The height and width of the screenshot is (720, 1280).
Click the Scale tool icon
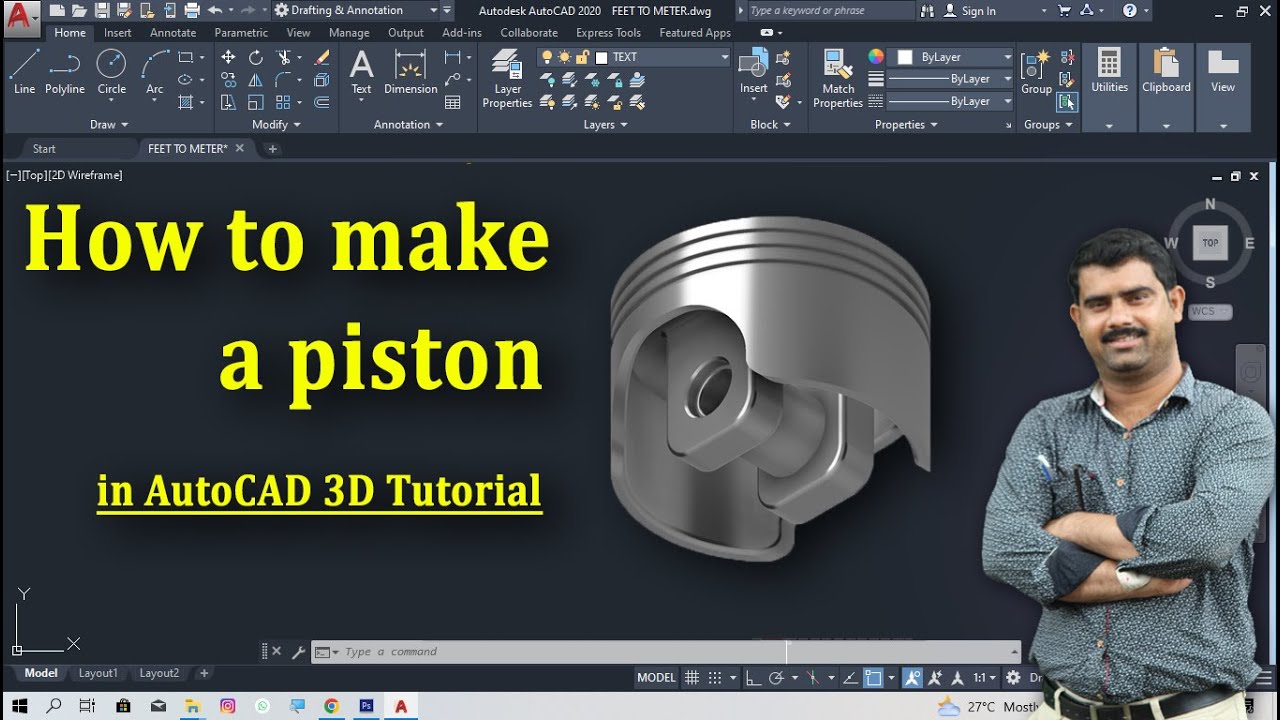coord(256,102)
